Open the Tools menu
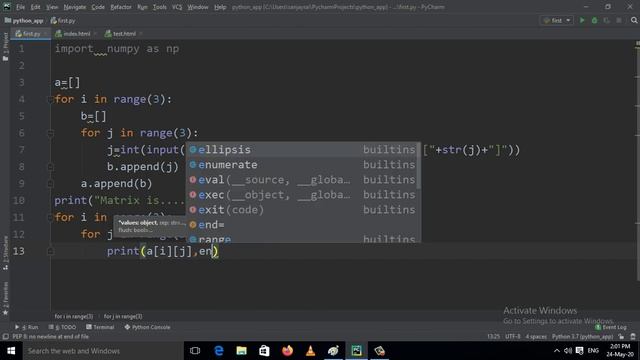 tap(160, 7)
